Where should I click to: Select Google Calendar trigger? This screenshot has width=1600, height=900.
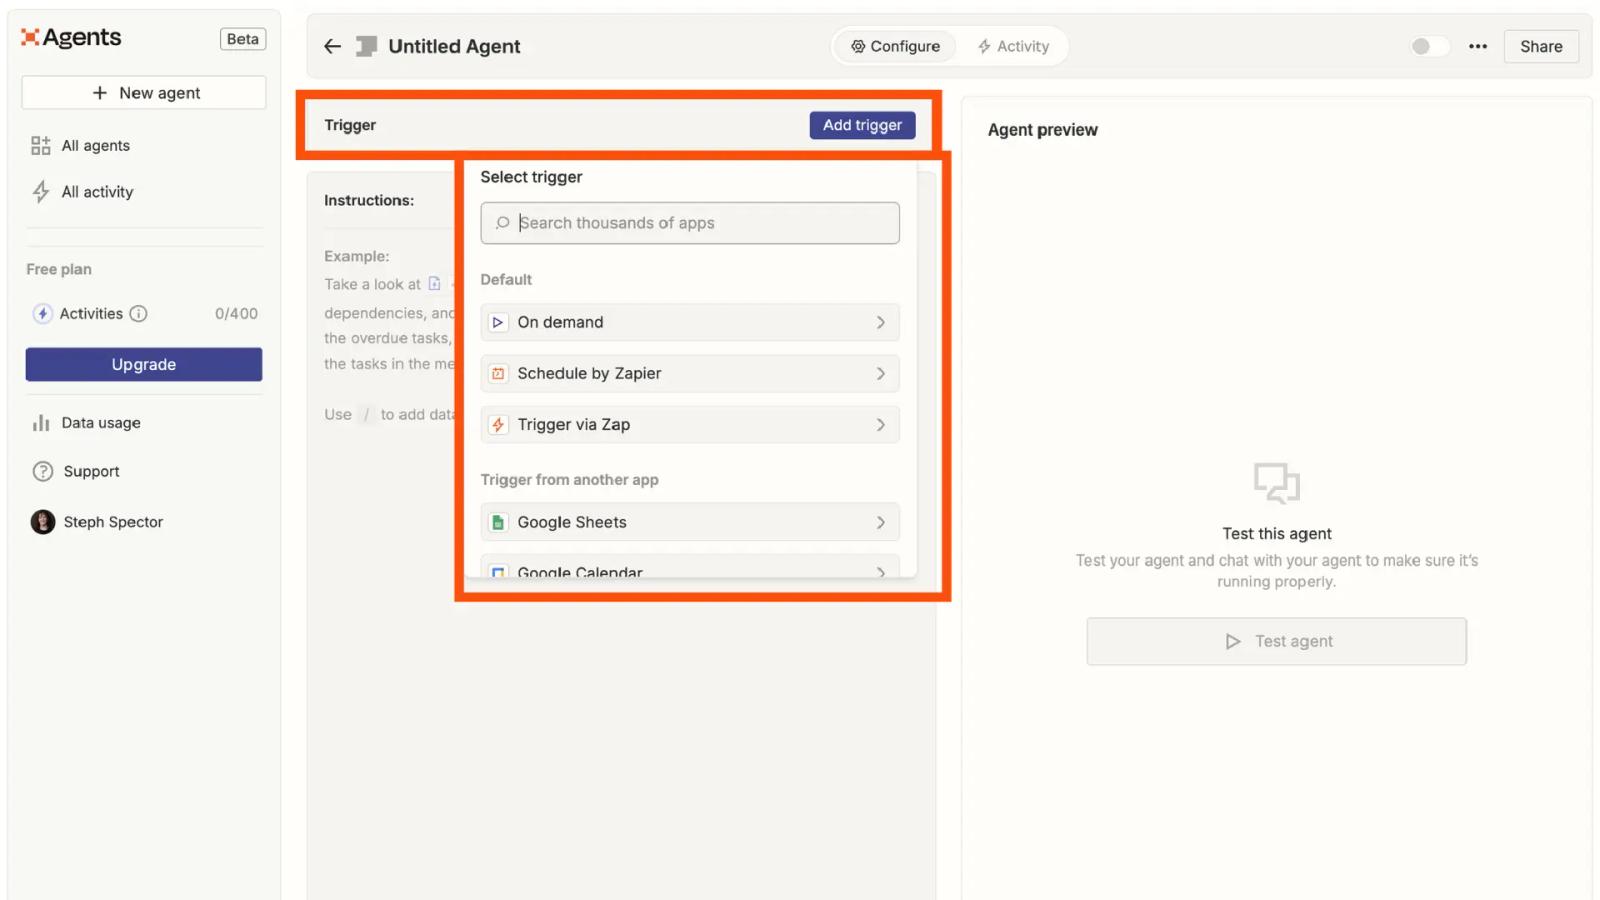pos(690,567)
